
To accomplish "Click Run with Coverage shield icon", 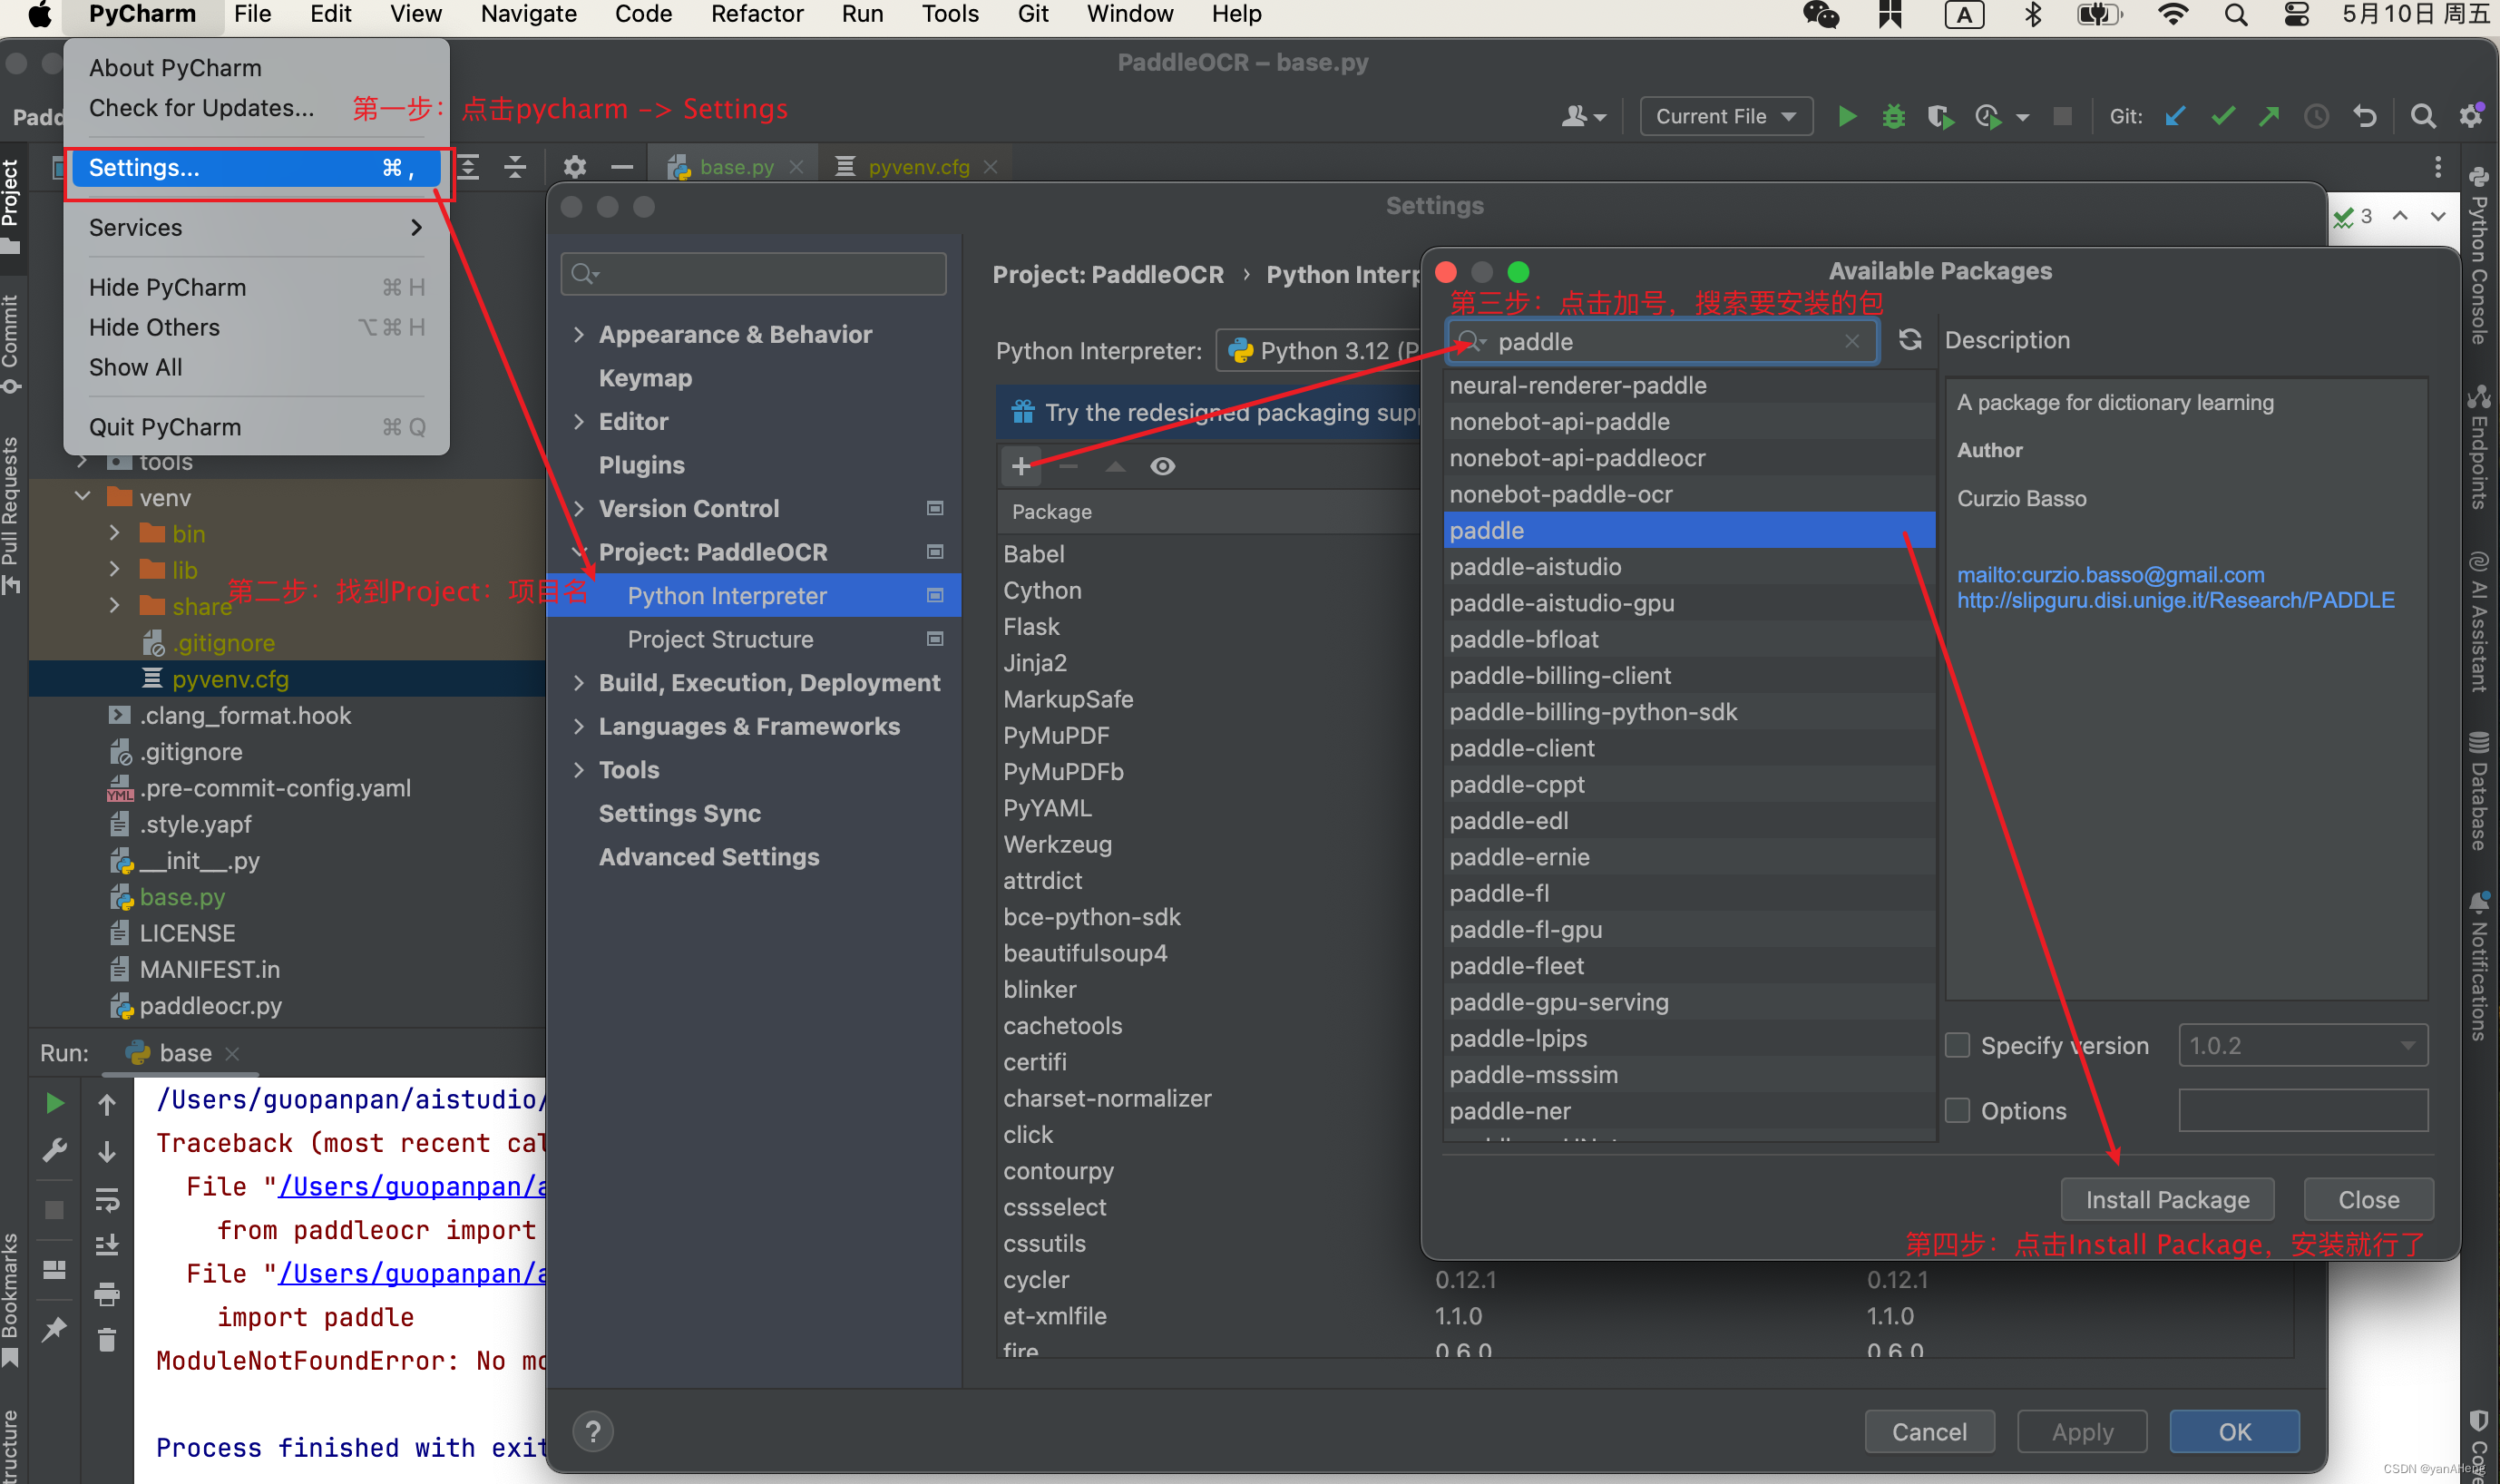I will click(1940, 116).
